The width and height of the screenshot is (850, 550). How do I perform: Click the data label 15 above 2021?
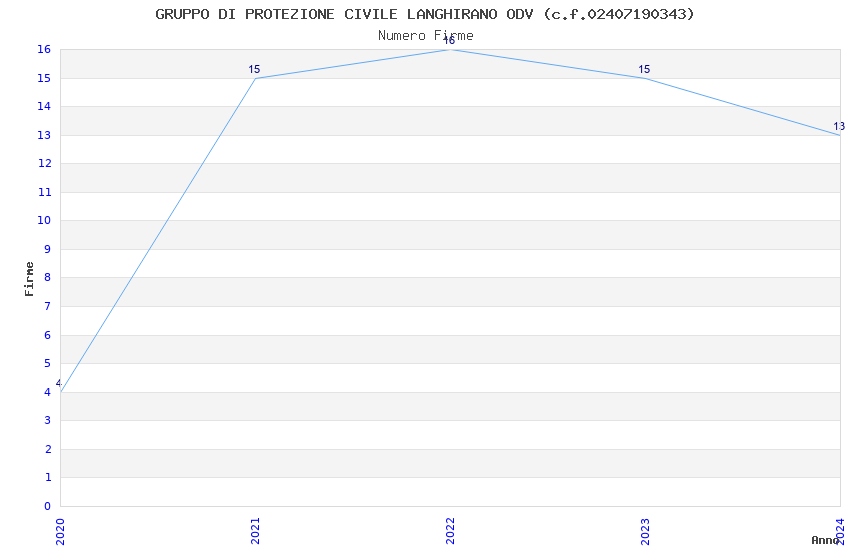click(x=254, y=69)
